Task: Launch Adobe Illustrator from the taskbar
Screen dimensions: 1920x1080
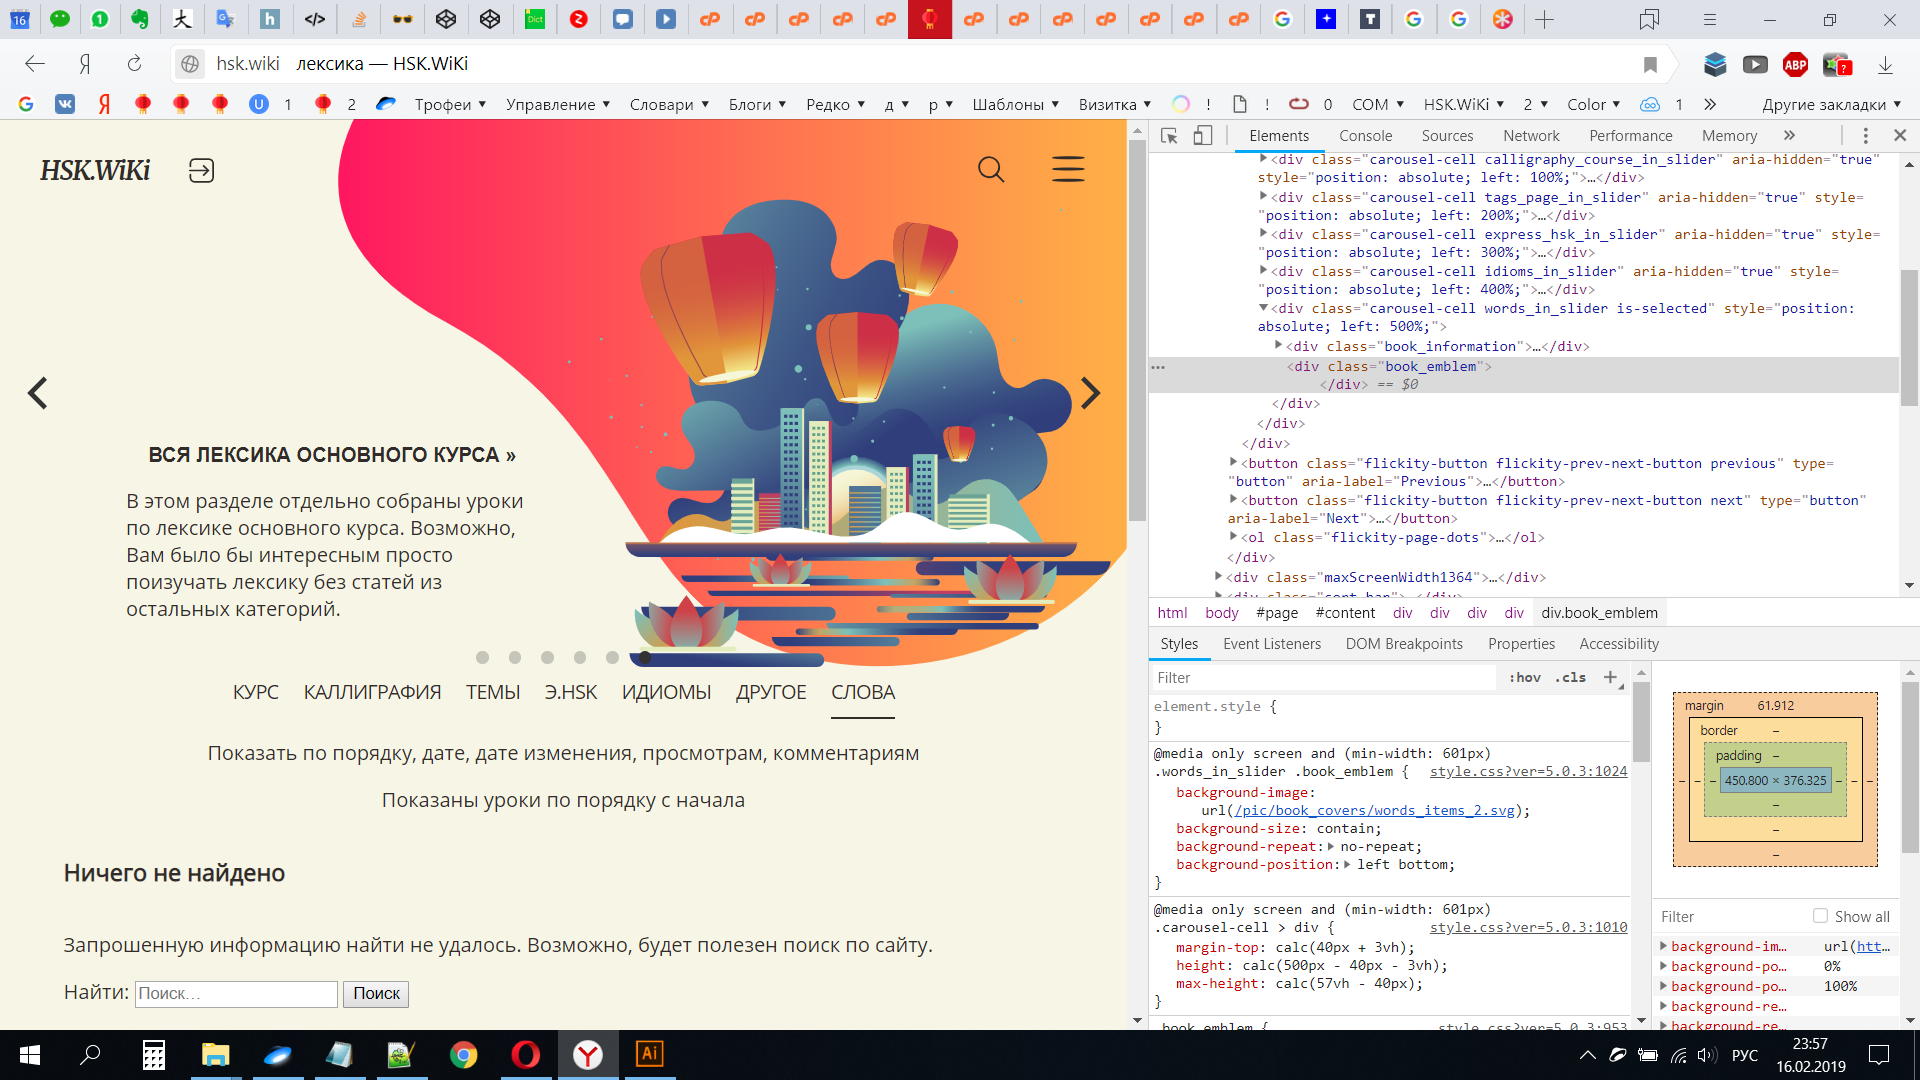Action: click(649, 1054)
